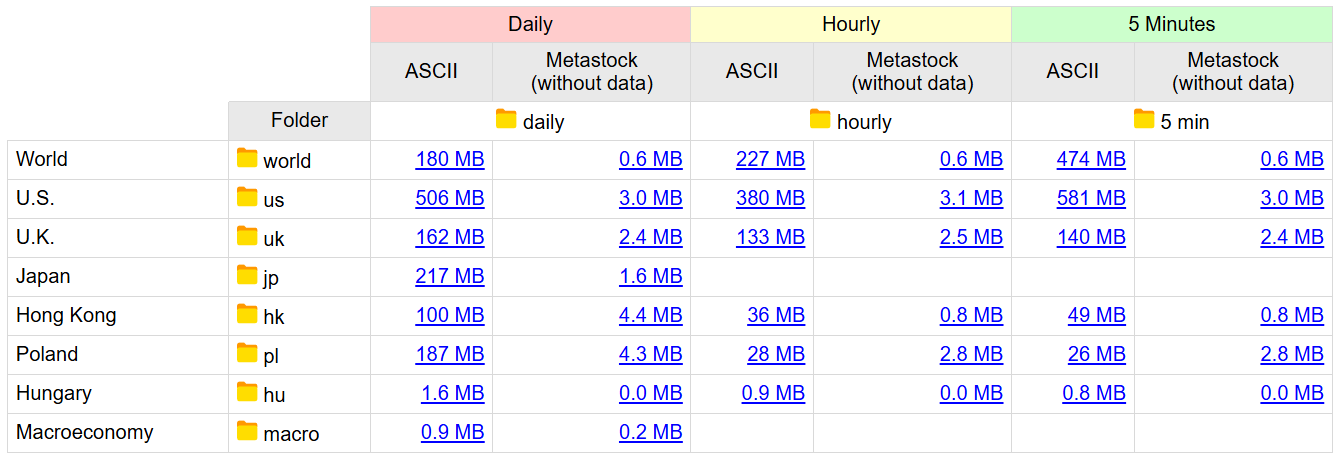Open the macro folder icon
The width and height of the screenshot is (1339, 460).
coord(247,431)
